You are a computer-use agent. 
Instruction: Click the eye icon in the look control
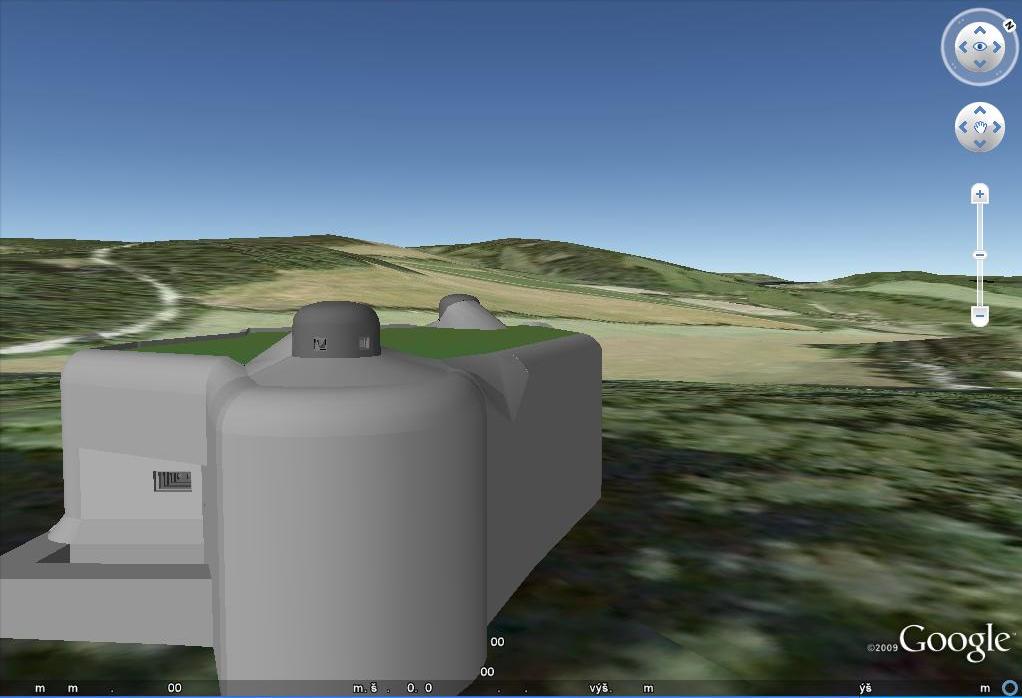(x=980, y=47)
